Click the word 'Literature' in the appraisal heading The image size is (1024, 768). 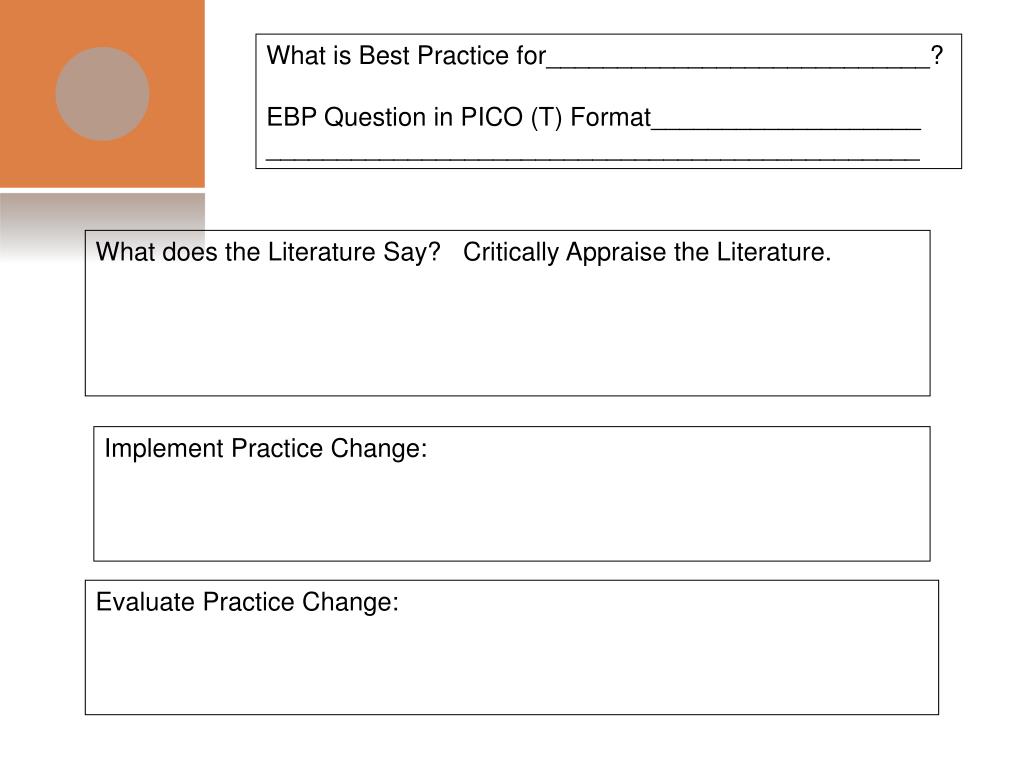tap(773, 252)
